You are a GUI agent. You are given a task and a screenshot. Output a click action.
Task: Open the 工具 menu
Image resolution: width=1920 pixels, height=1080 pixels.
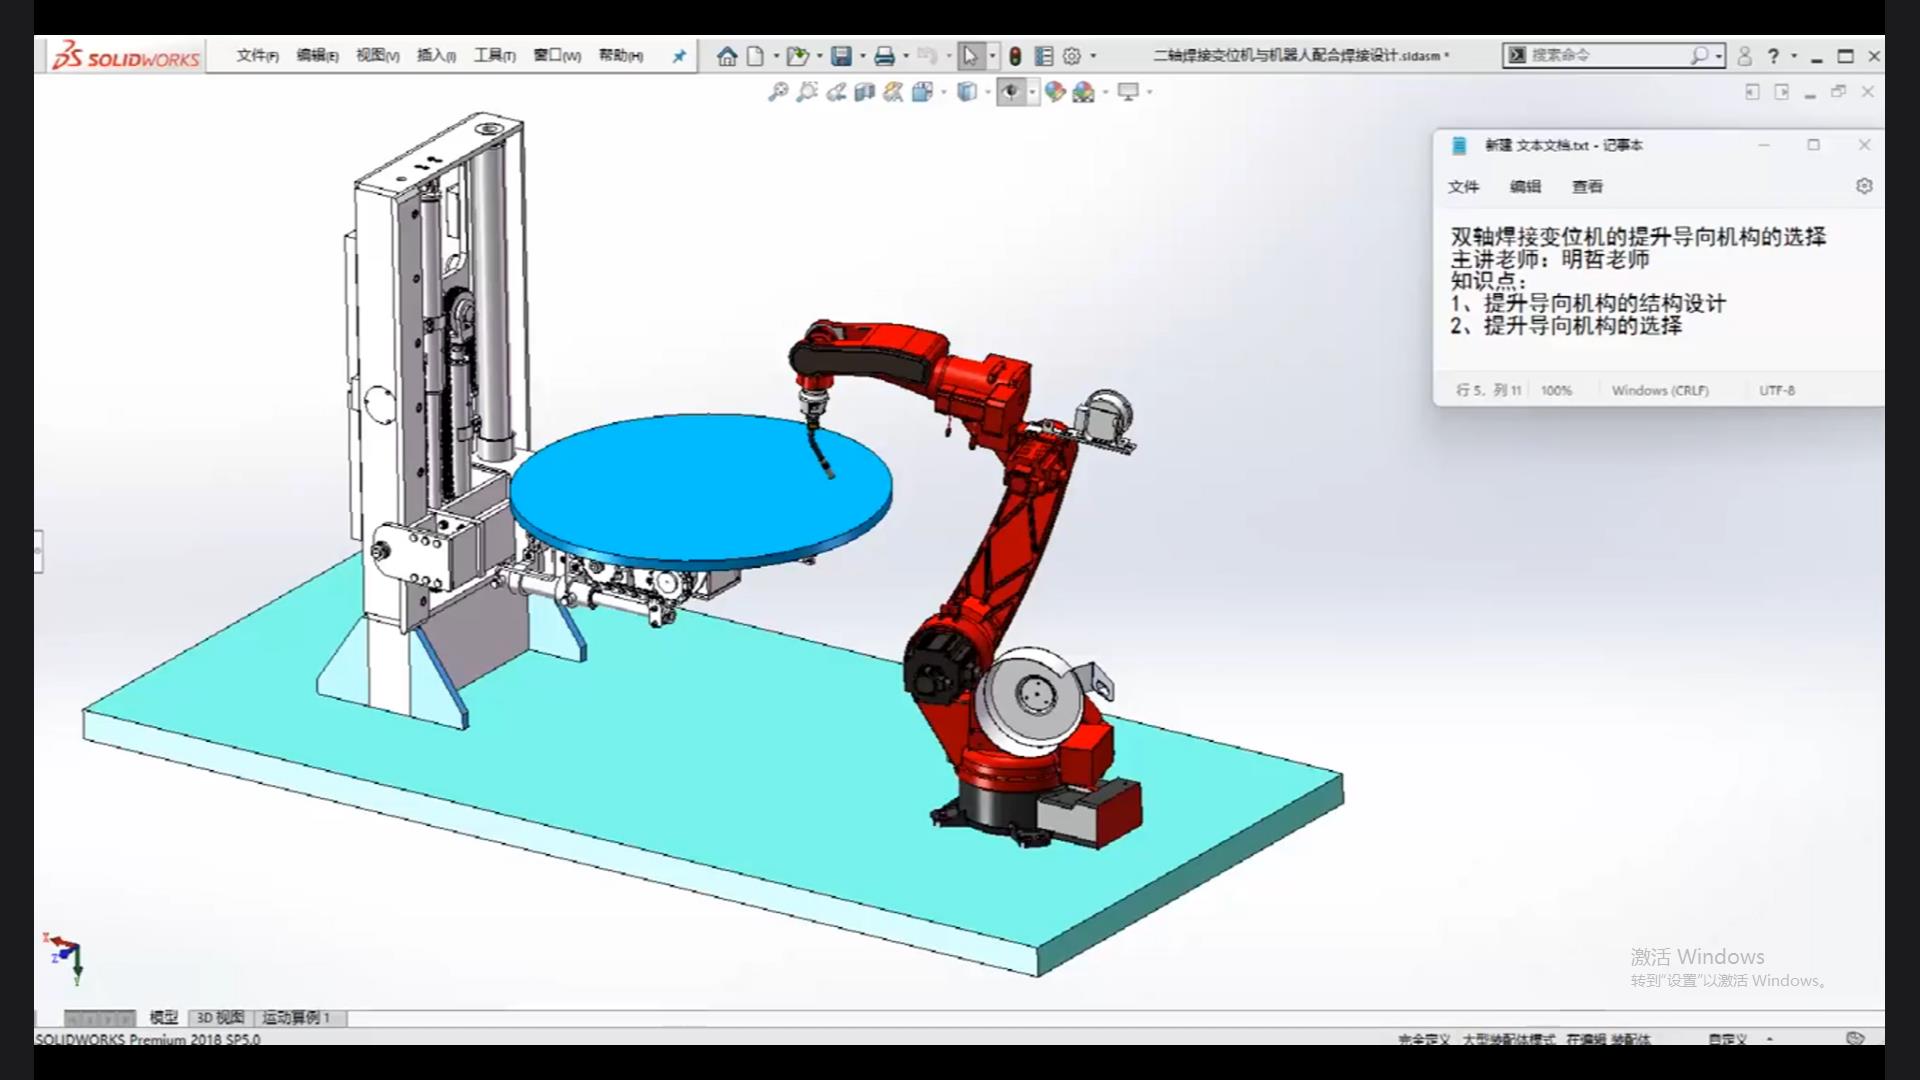pyautogui.click(x=494, y=56)
